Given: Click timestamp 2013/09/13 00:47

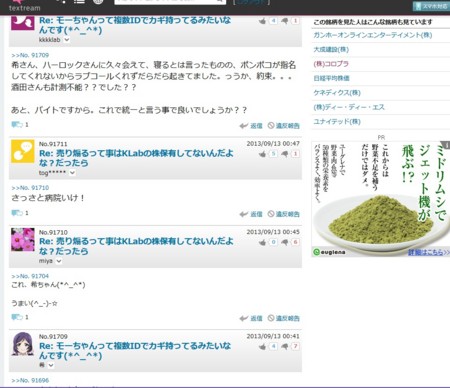Looking at the screenshot, I should point(273,144).
